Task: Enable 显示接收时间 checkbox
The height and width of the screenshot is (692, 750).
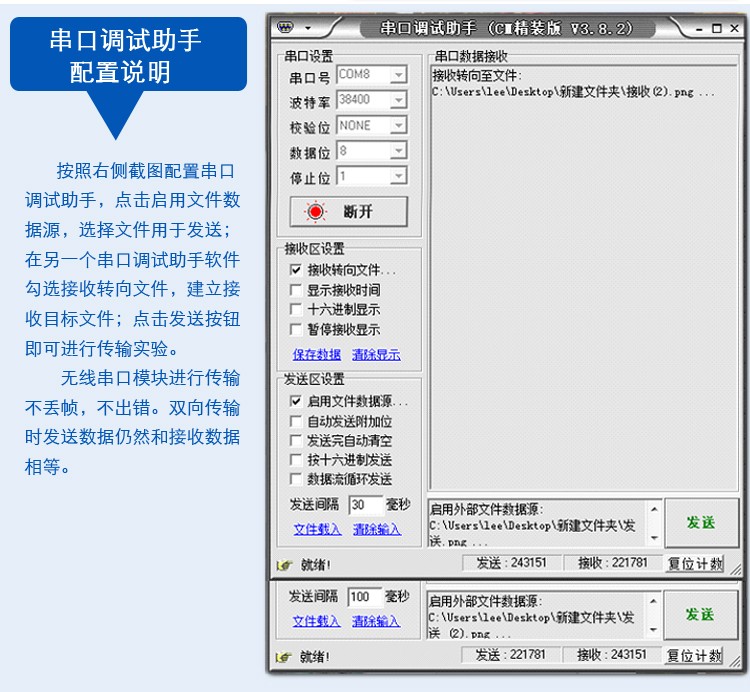Action: (296, 290)
